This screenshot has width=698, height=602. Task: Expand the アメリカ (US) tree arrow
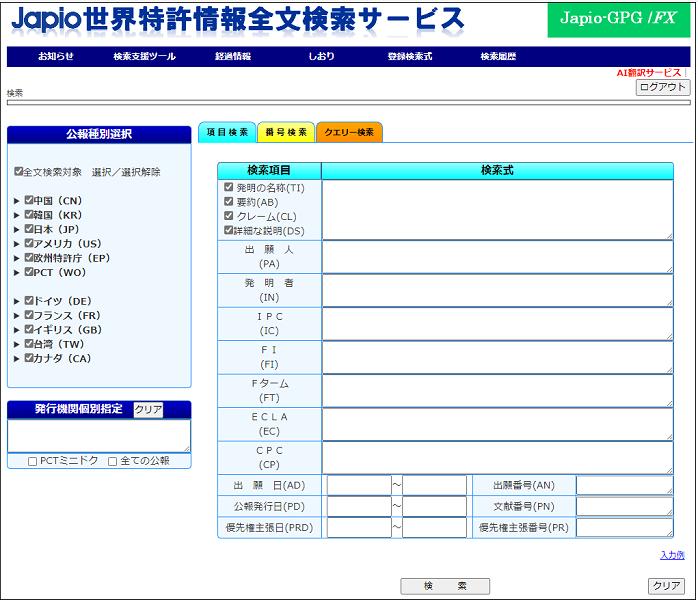(16, 244)
